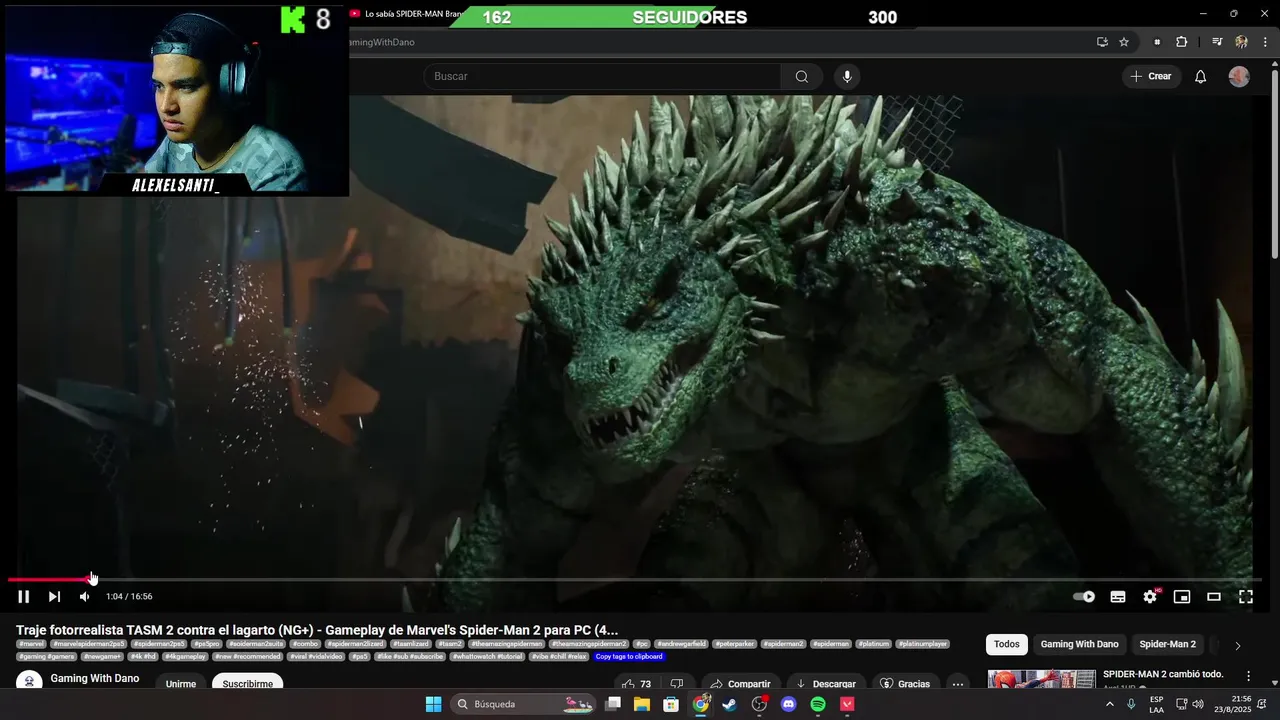Toggle theater mode view
Screen dimensions: 1280x720
pyautogui.click(x=1214, y=597)
